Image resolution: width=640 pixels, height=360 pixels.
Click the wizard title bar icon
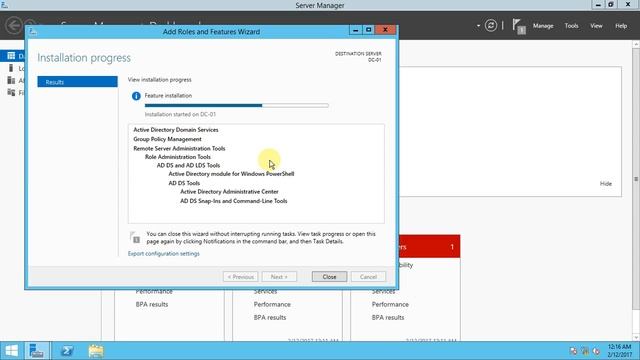33,31
